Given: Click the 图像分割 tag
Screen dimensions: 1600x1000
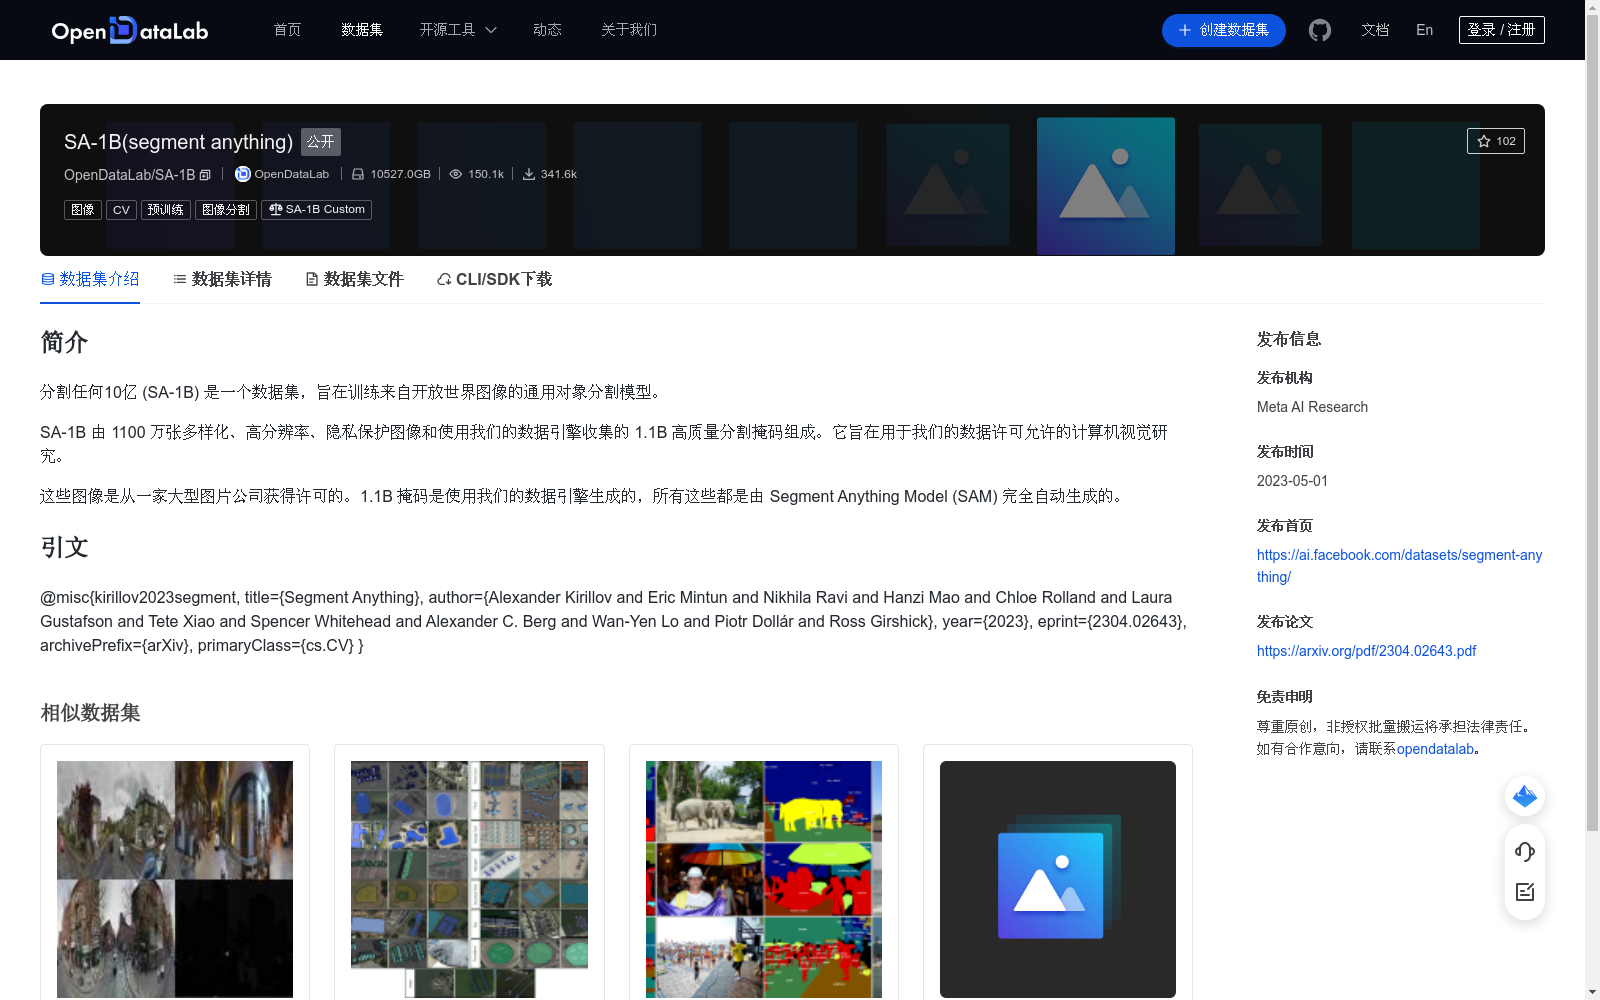Looking at the screenshot, I should [226, 210].
